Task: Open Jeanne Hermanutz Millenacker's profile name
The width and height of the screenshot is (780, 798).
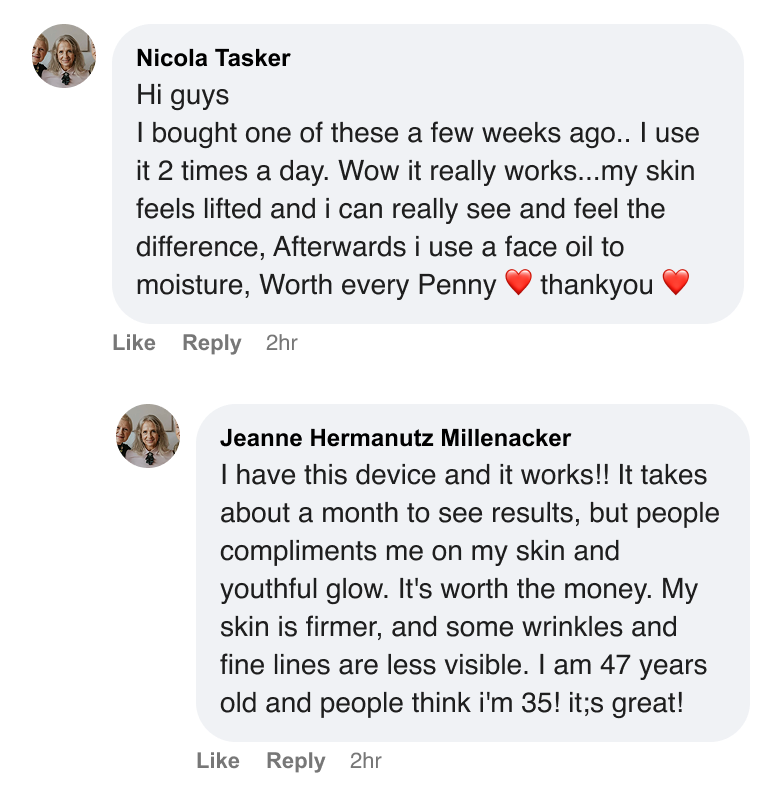Action: coord(395,438)
